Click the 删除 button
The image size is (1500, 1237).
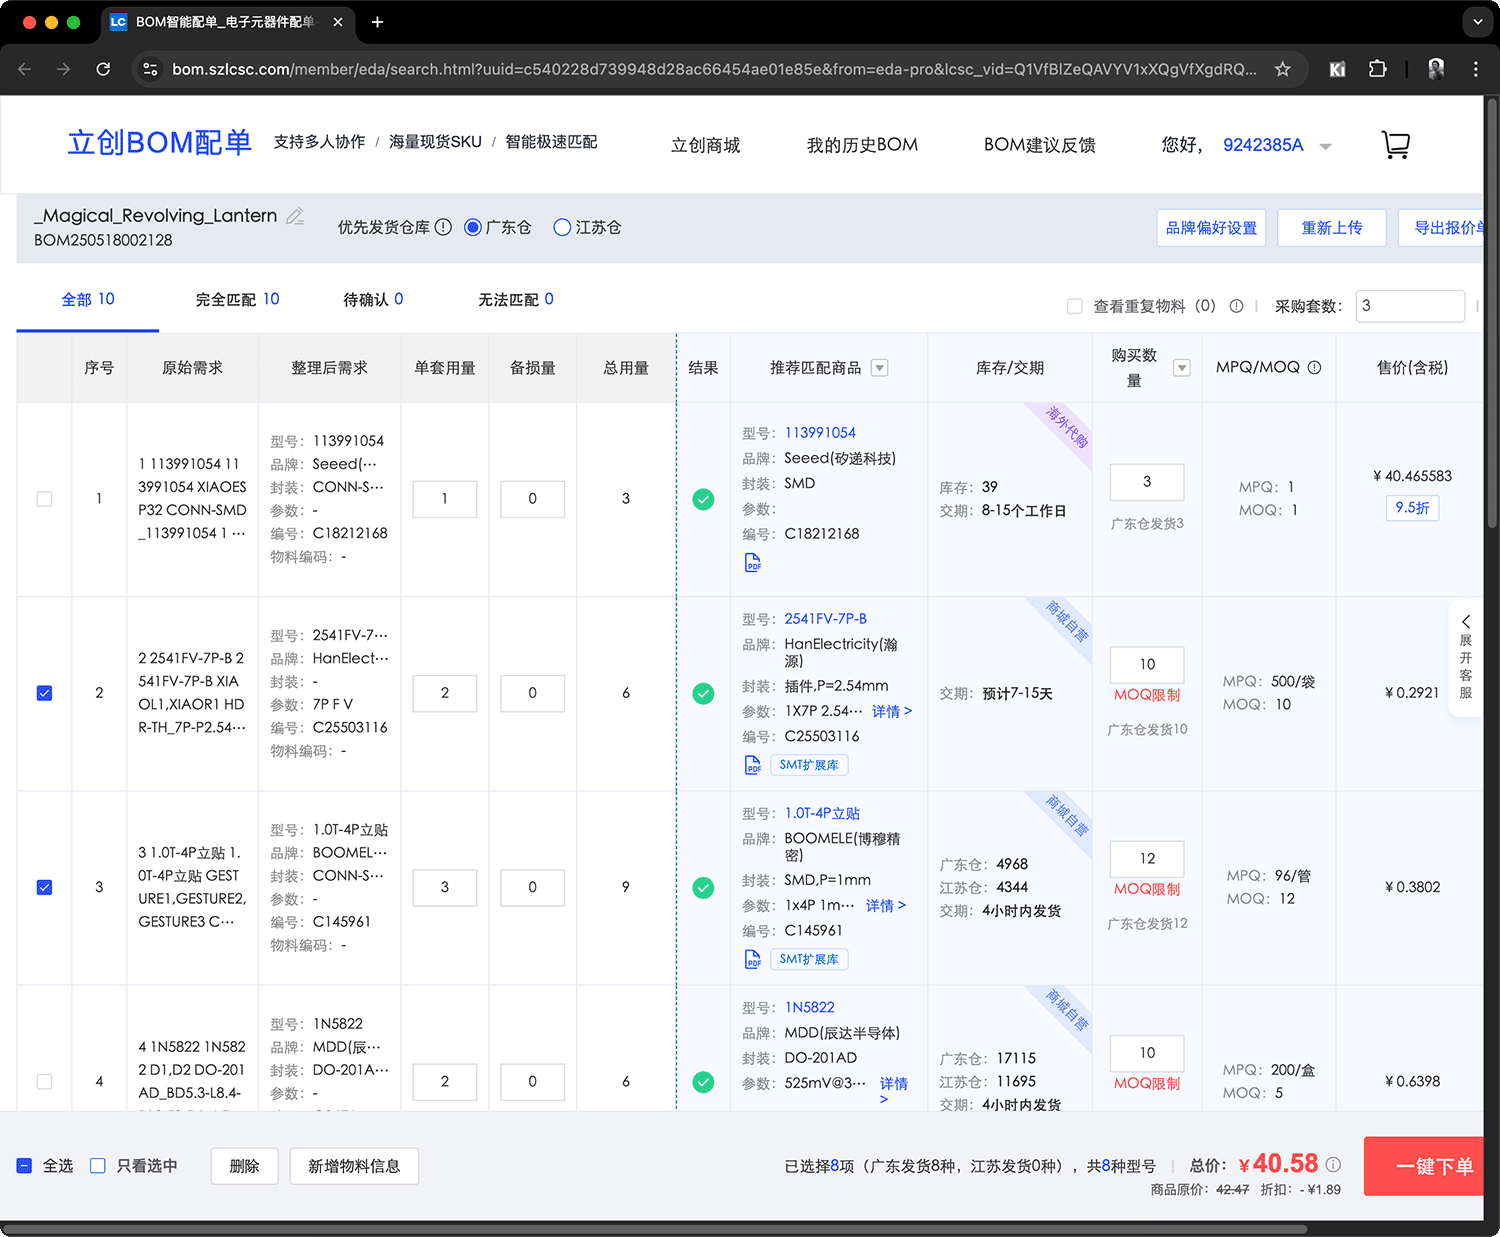click(244, 1166)
